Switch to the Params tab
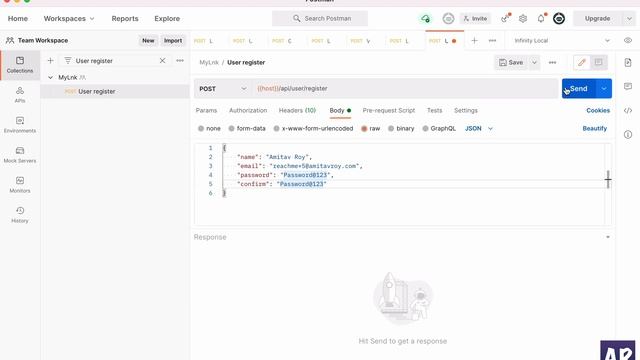Image resolution: width=640 pixels, height=360 pixels. (206, 110)
